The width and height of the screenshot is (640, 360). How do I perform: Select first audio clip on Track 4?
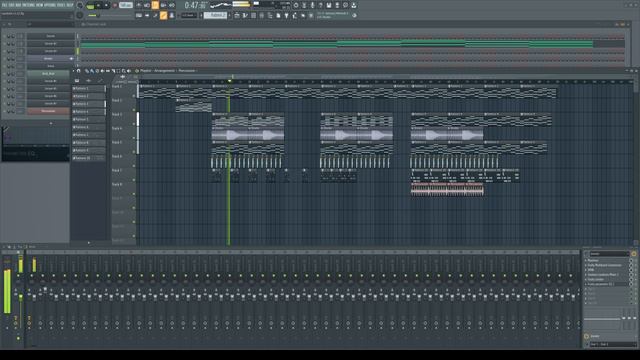229,134
